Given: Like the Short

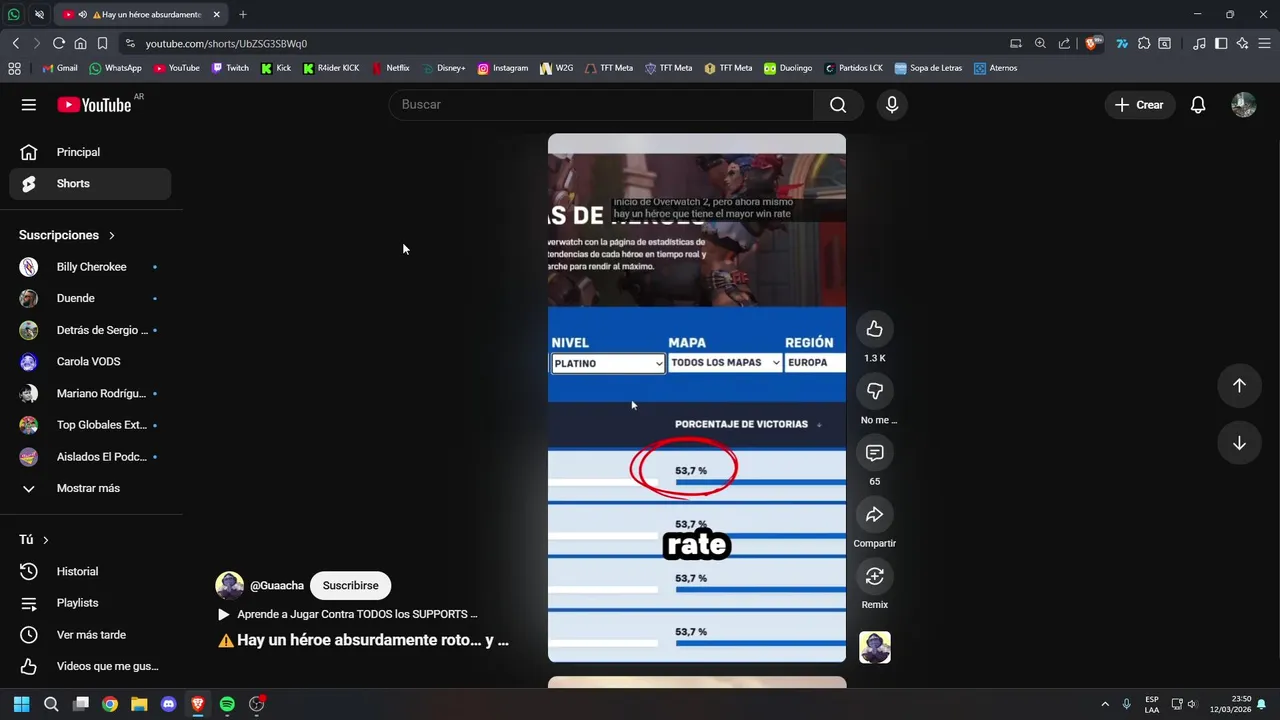Looking at the screenshot, I should click(x=875, y=329).
